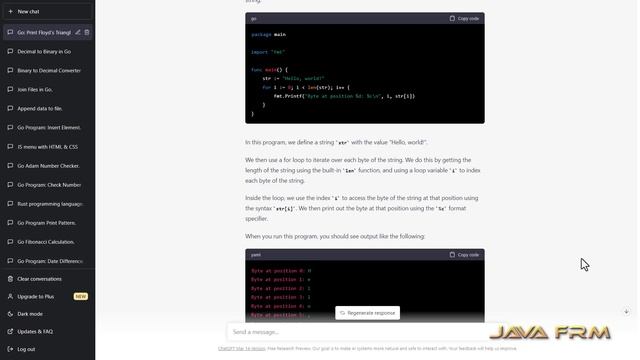Click the fmt.Printf line in go code

344,96
